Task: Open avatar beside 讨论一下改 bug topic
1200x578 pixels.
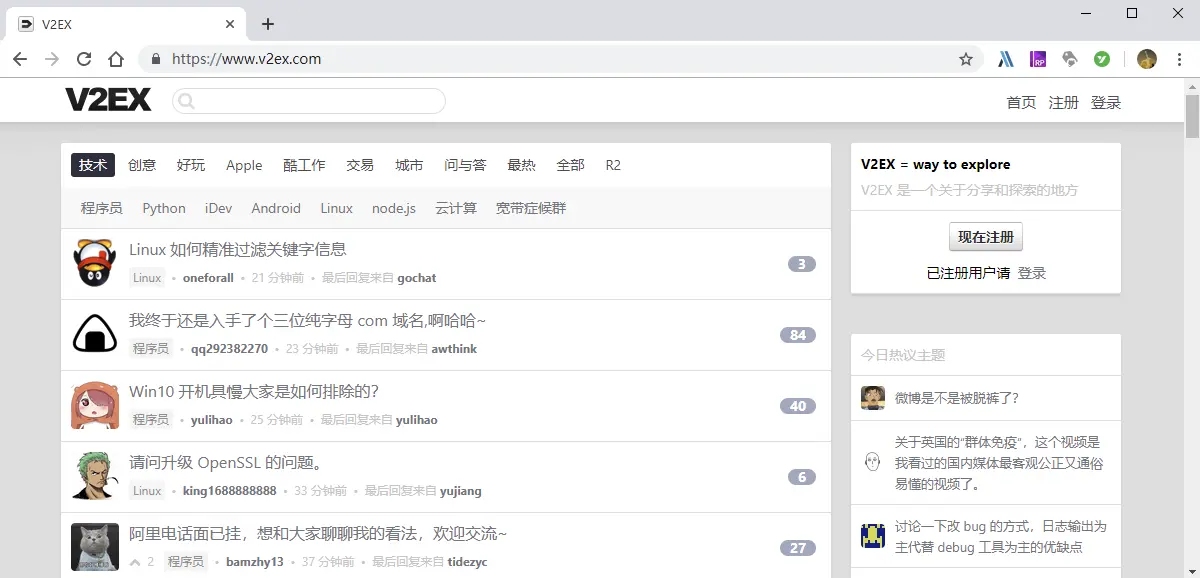Action: click(x=873, y=536)
